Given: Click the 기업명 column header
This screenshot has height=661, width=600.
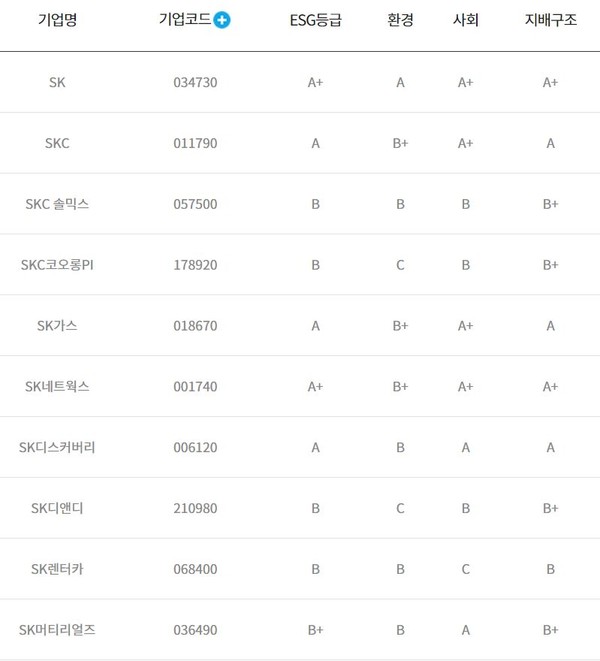Looking at the screenshot, I should 57,20.
